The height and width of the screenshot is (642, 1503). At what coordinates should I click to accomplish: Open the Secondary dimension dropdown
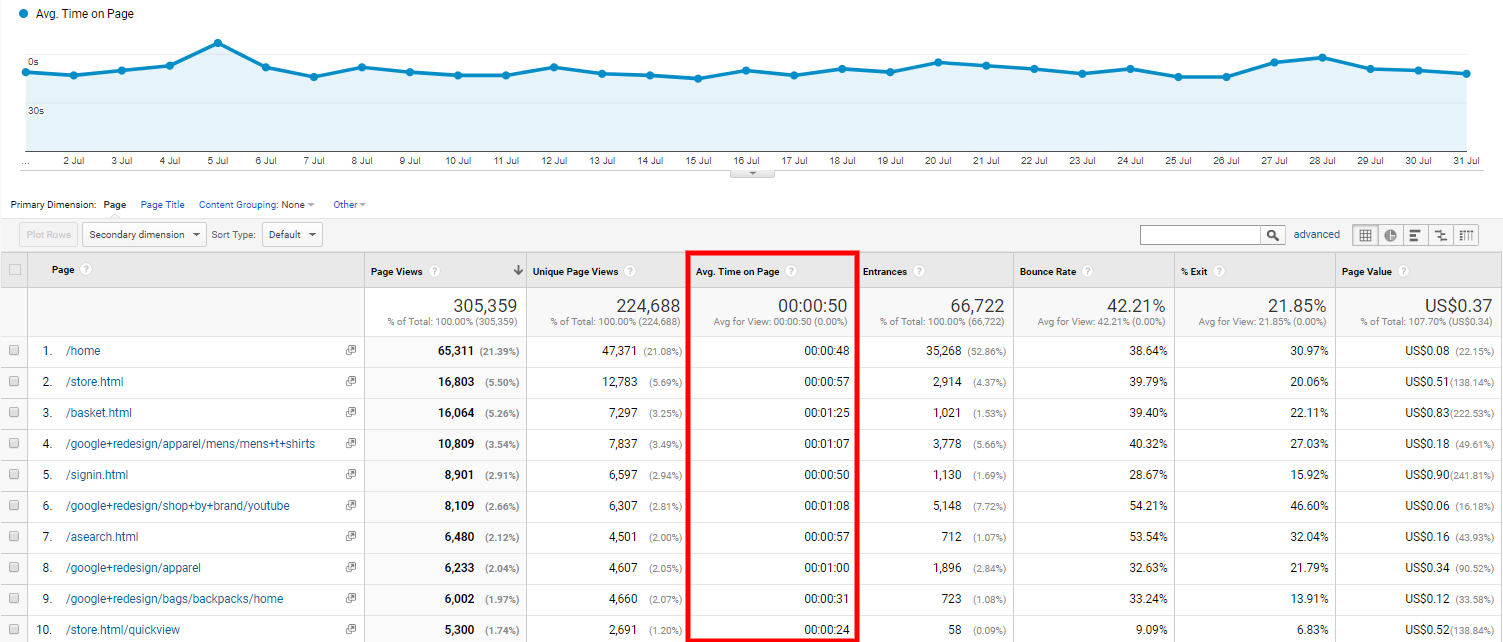click(x=143, y=235)
